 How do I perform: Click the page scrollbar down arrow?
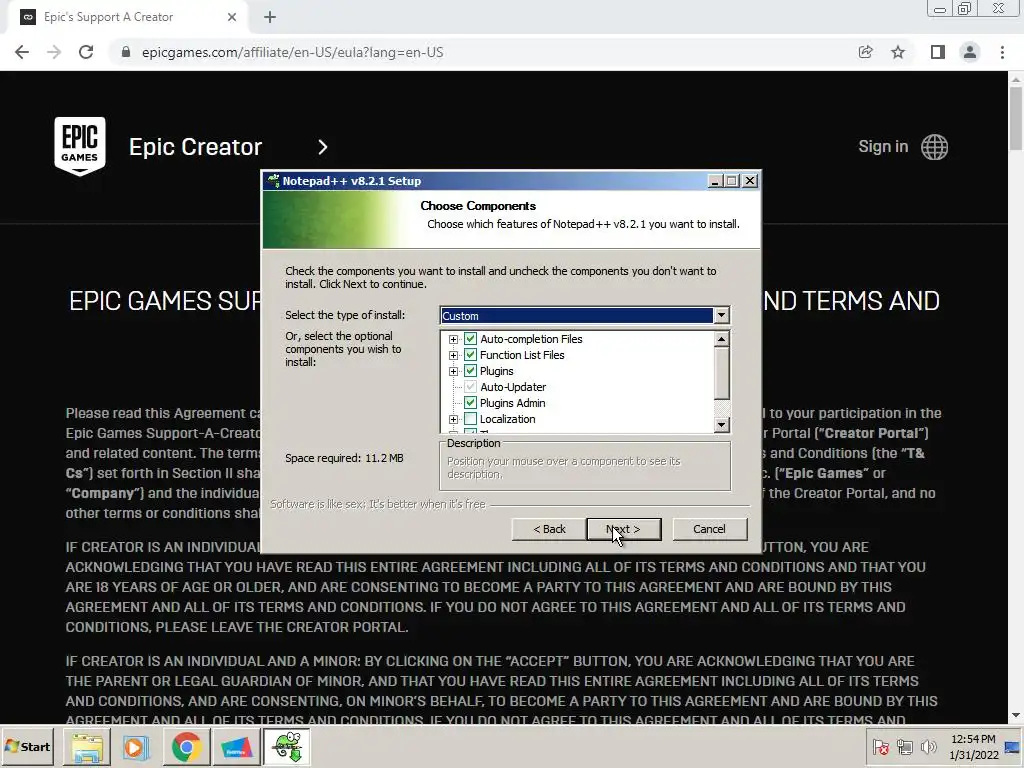click(x=1016, y=716)
